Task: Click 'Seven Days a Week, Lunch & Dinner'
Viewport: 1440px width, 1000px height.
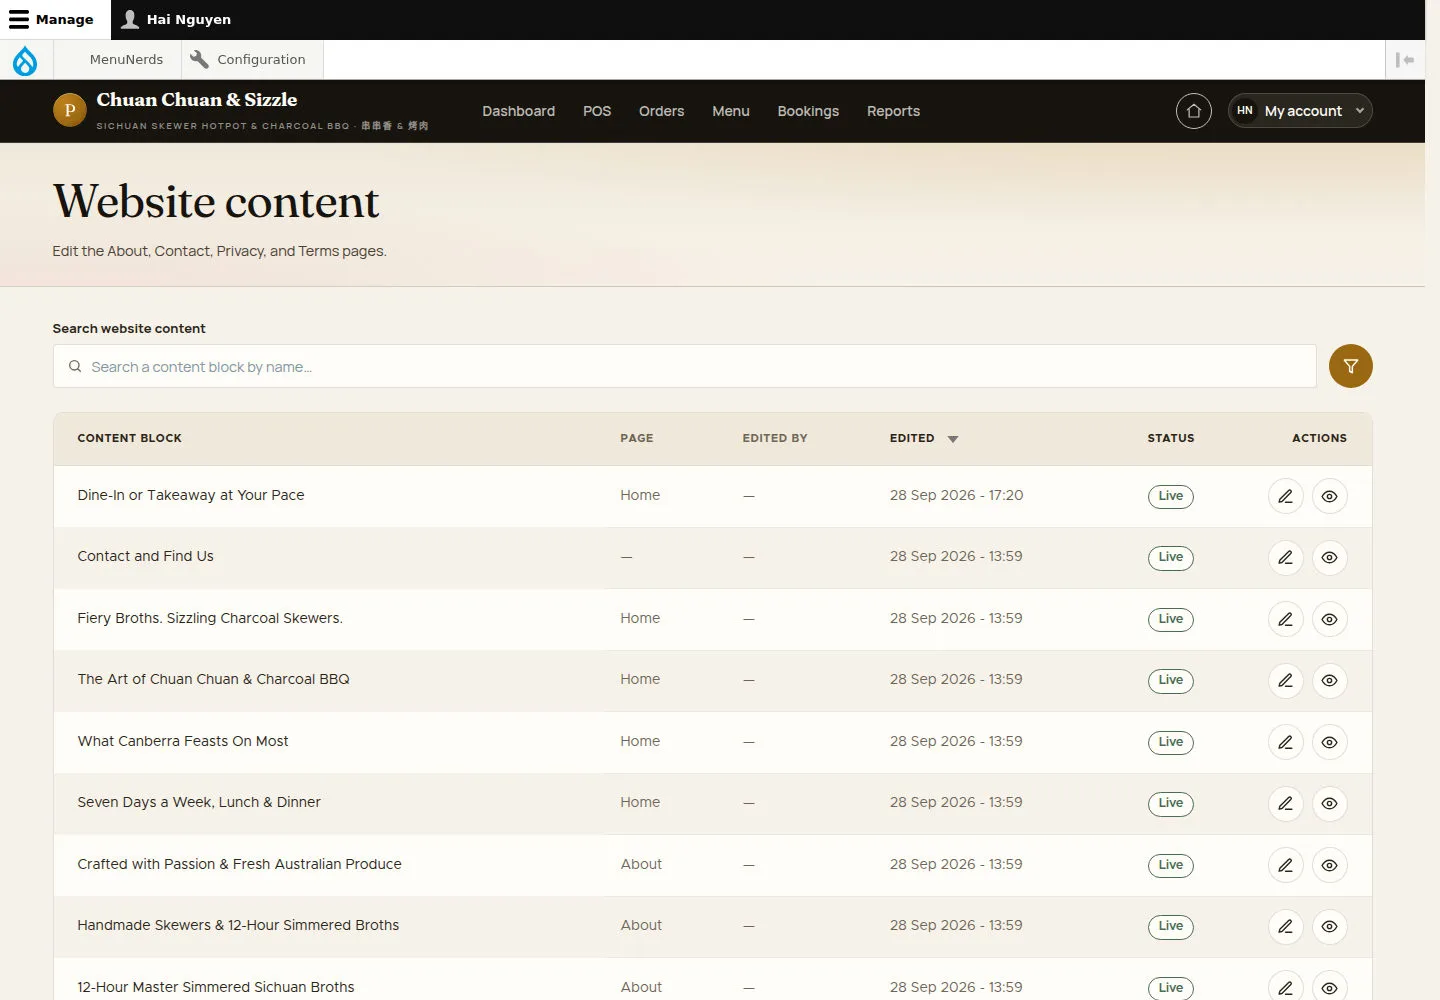Action: point(199,802)
